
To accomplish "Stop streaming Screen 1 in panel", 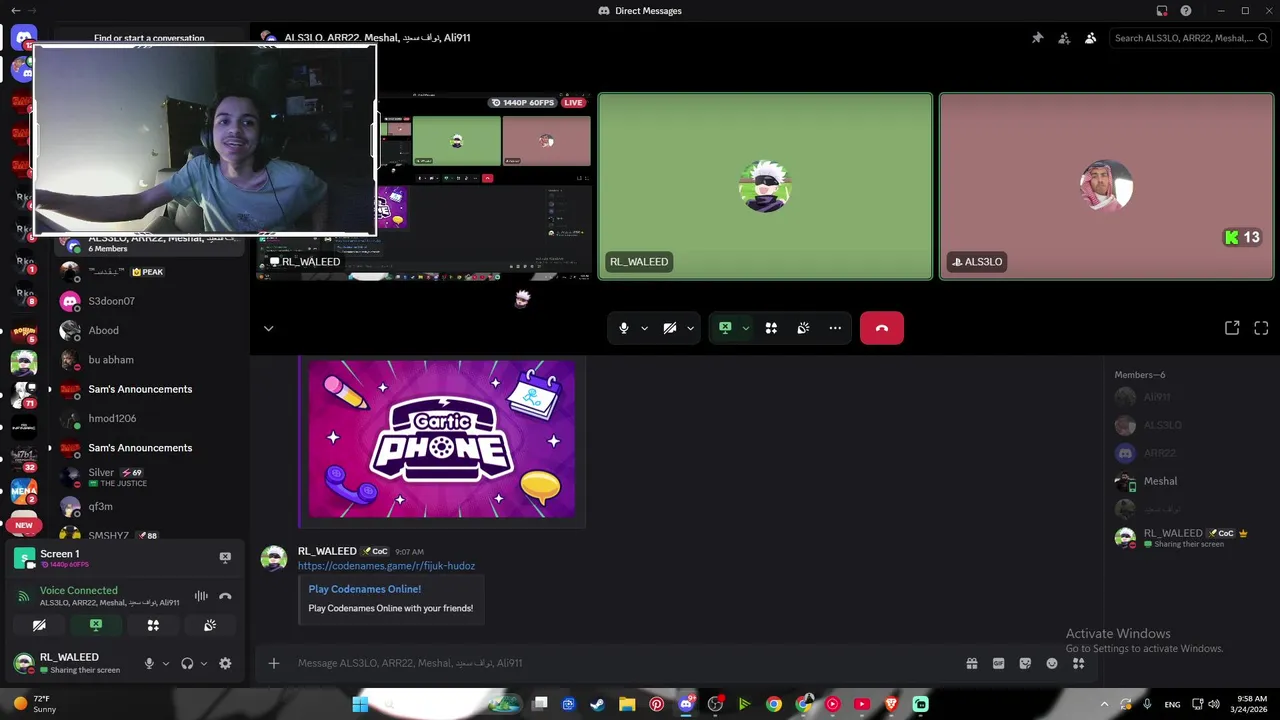I will pos(225,557).
